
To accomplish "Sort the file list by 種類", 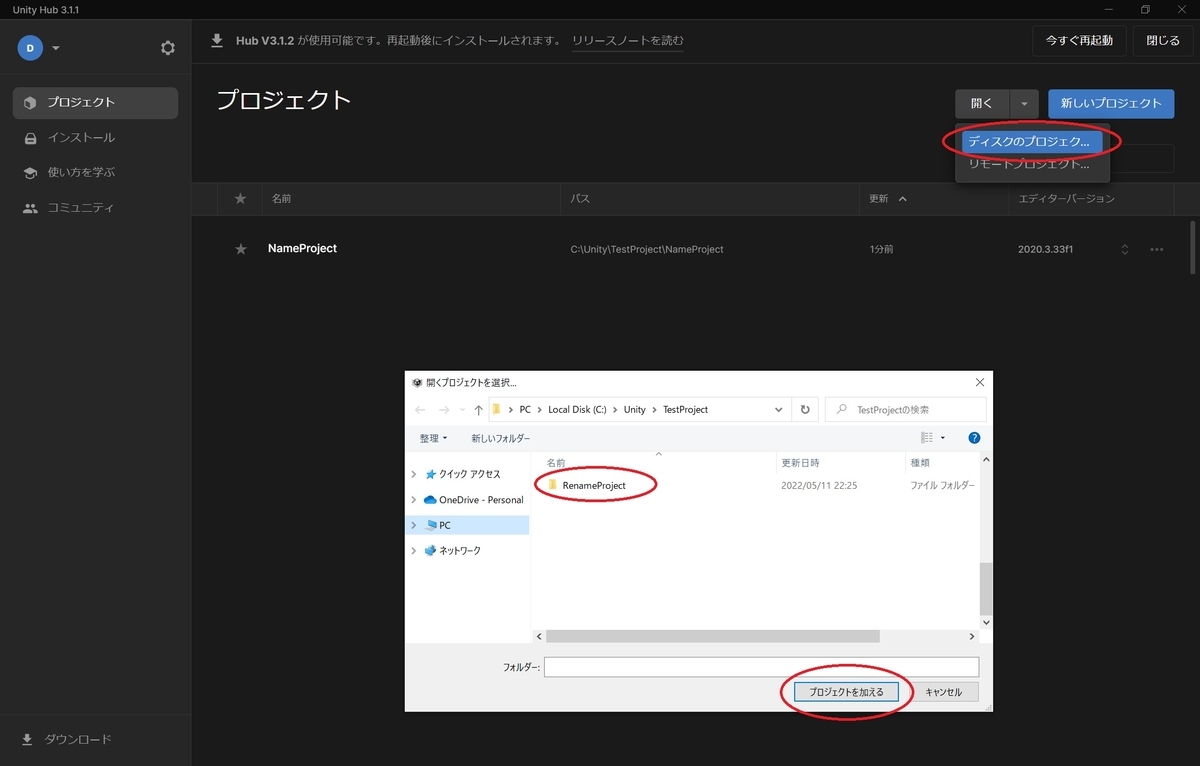I will 919,463.
